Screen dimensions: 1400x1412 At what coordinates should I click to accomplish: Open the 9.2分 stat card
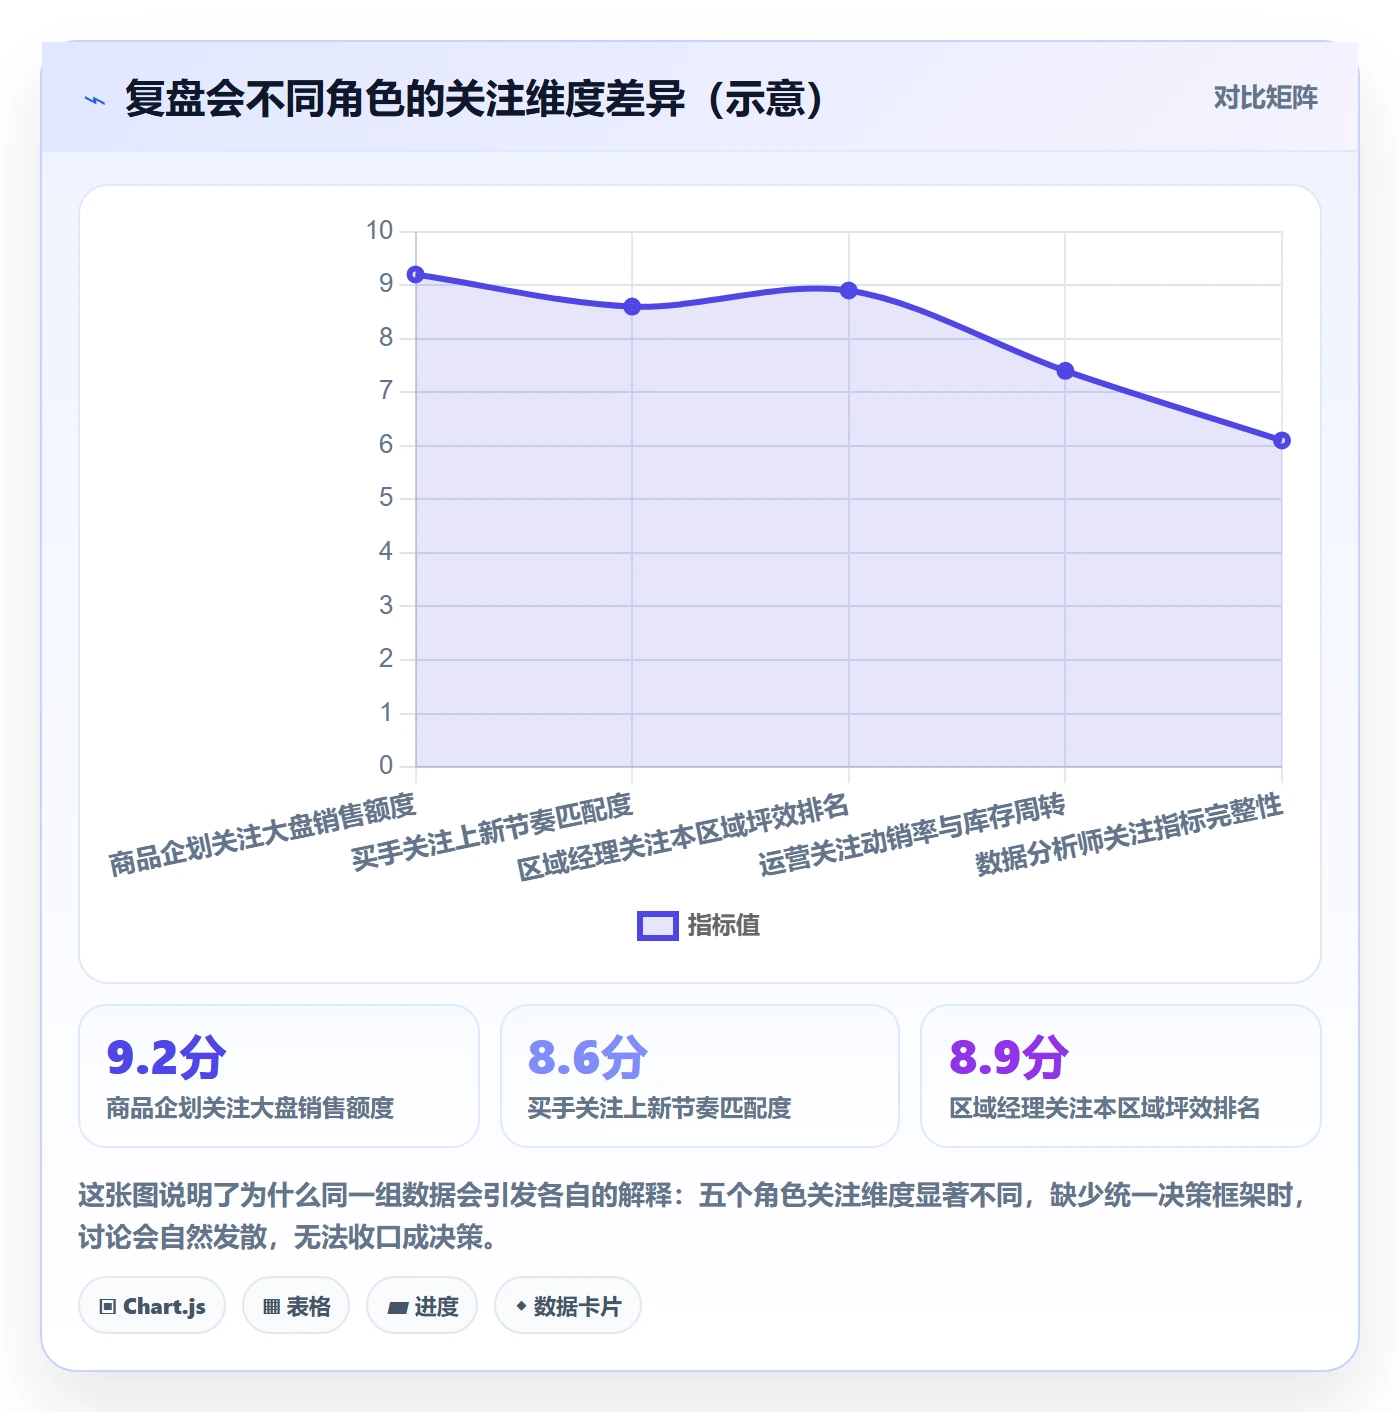click(279, 1076)
